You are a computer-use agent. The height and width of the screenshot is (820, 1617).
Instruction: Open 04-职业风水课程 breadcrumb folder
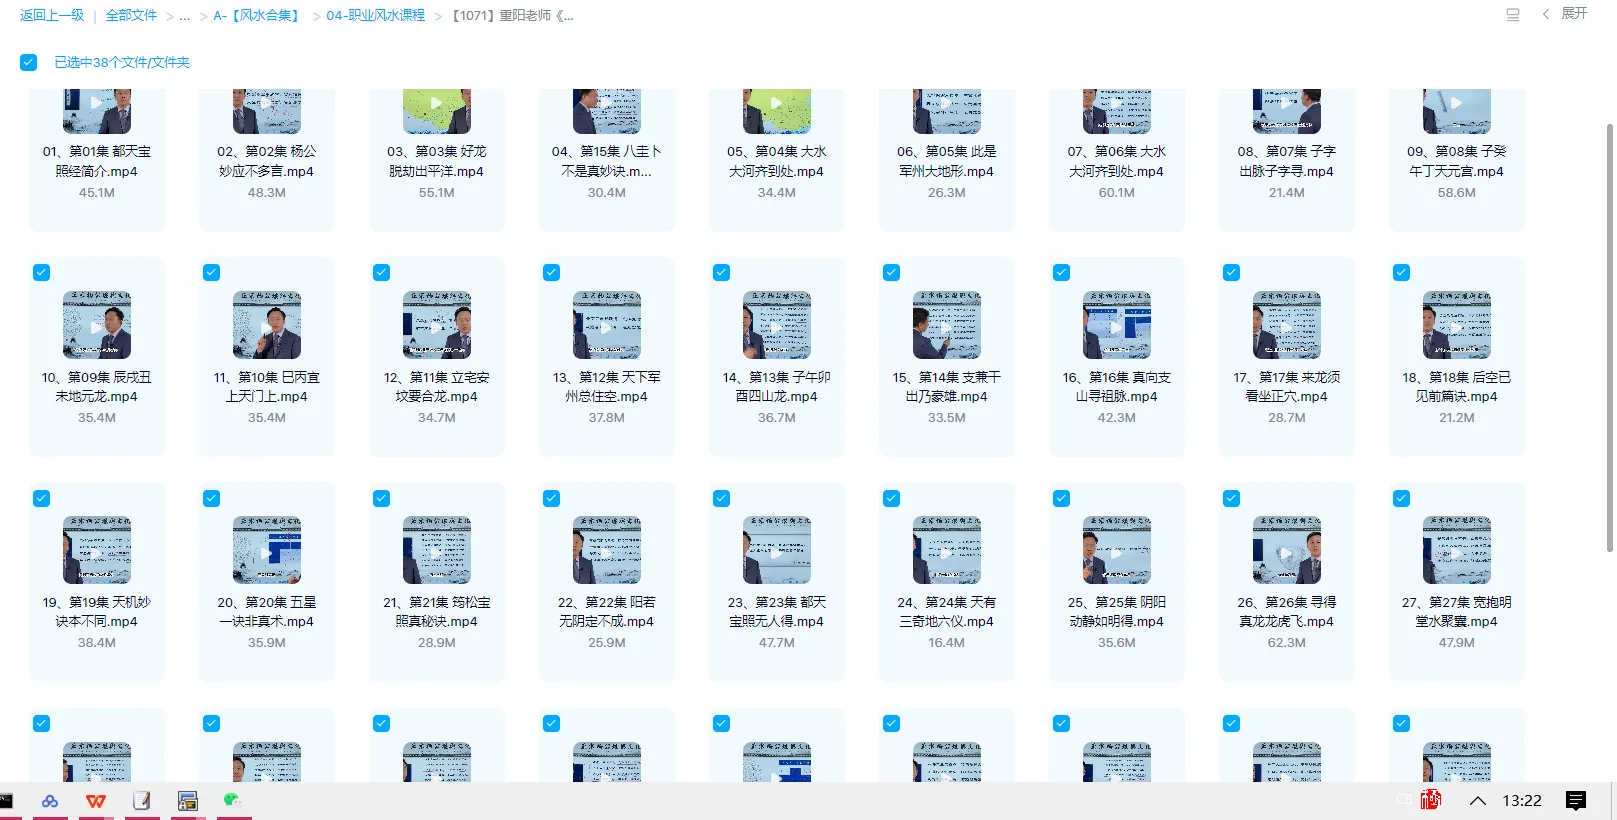pyautogui.click(x=376, y=16)
